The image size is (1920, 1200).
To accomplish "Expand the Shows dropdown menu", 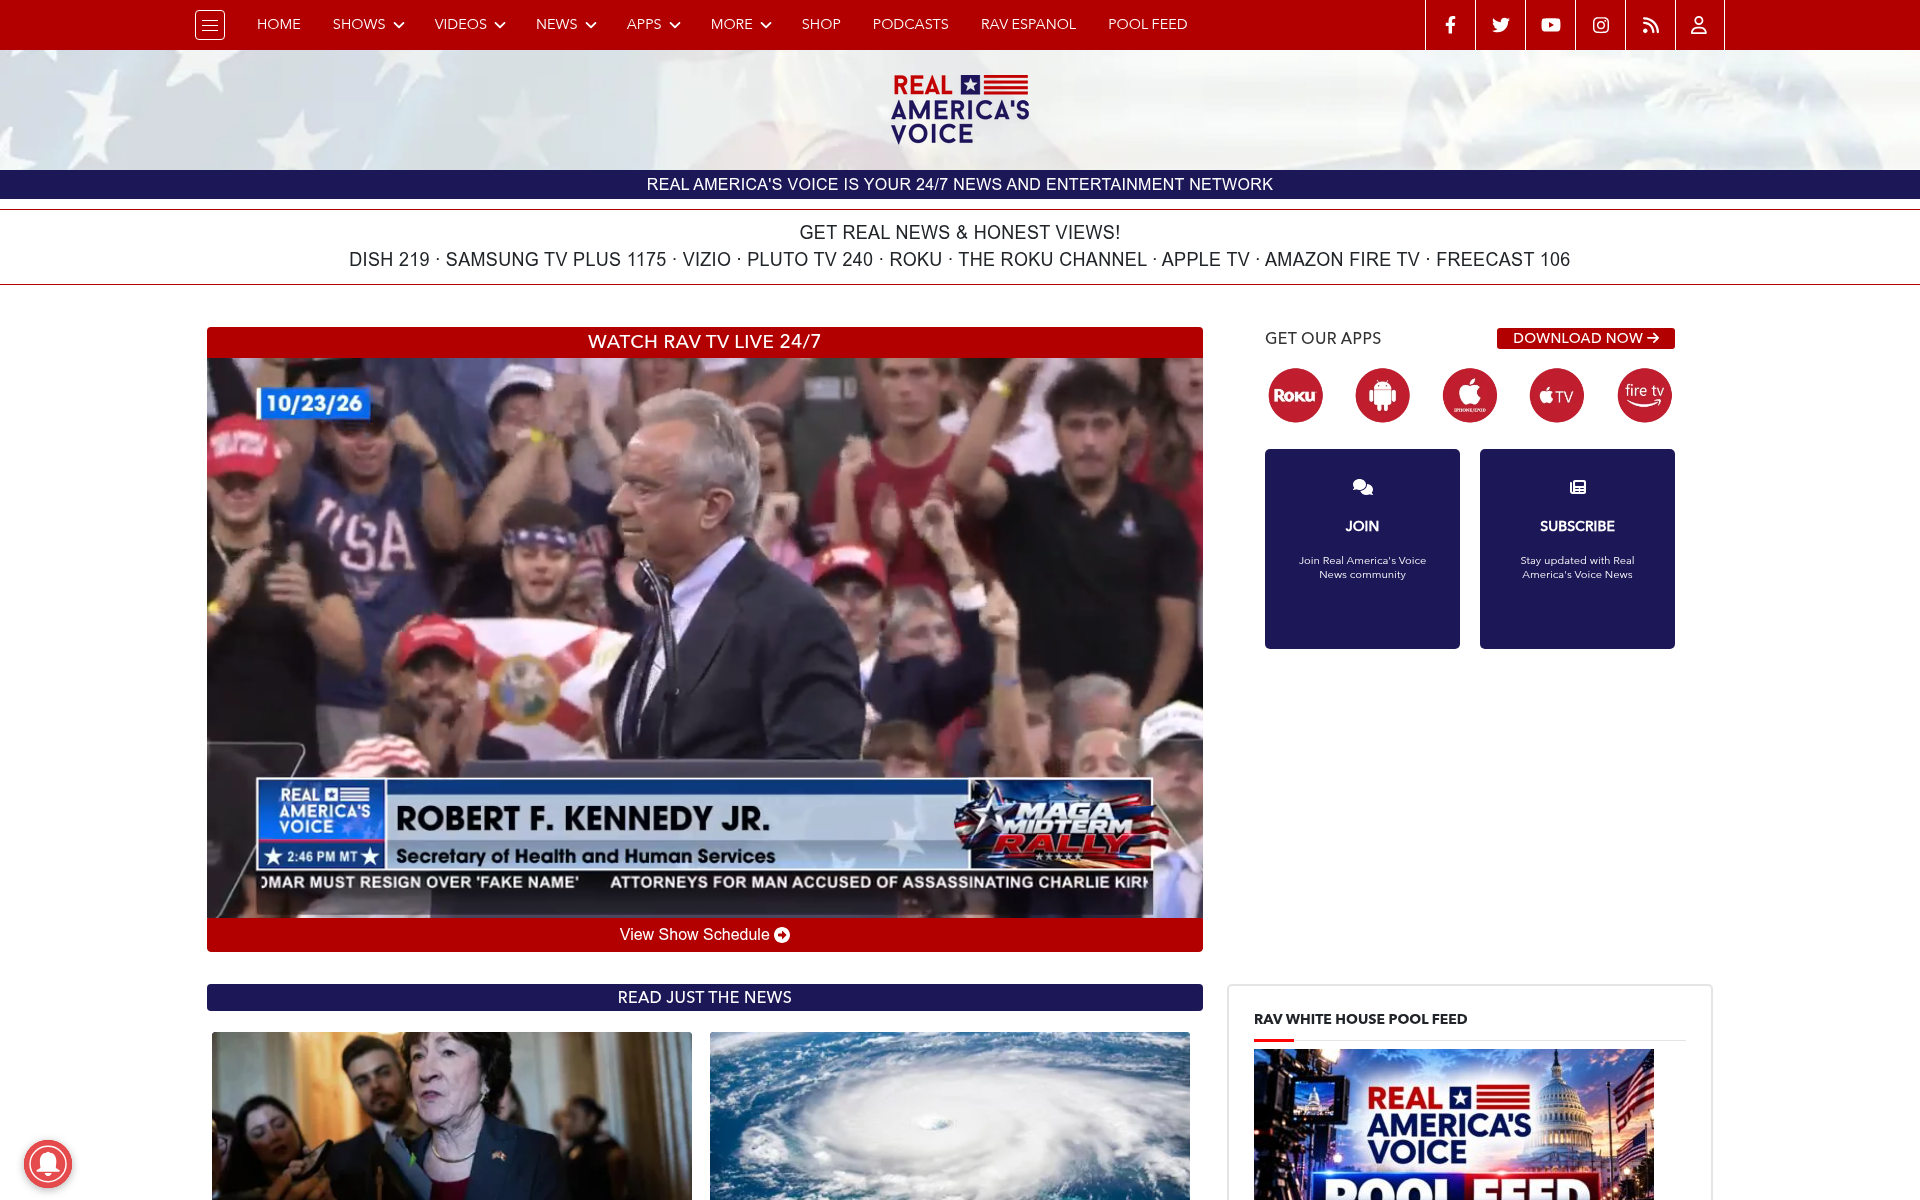I will click(x=368, y=24).
